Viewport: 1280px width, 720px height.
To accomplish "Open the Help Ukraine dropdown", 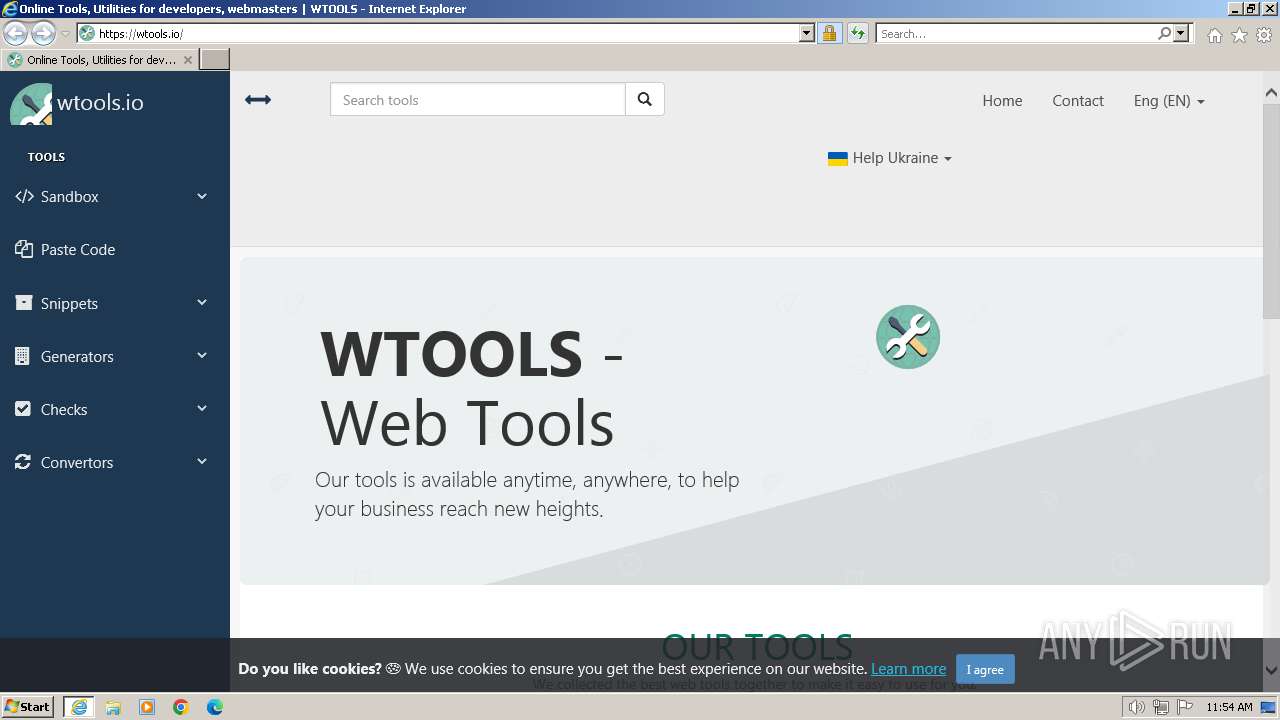I will 890,158.
